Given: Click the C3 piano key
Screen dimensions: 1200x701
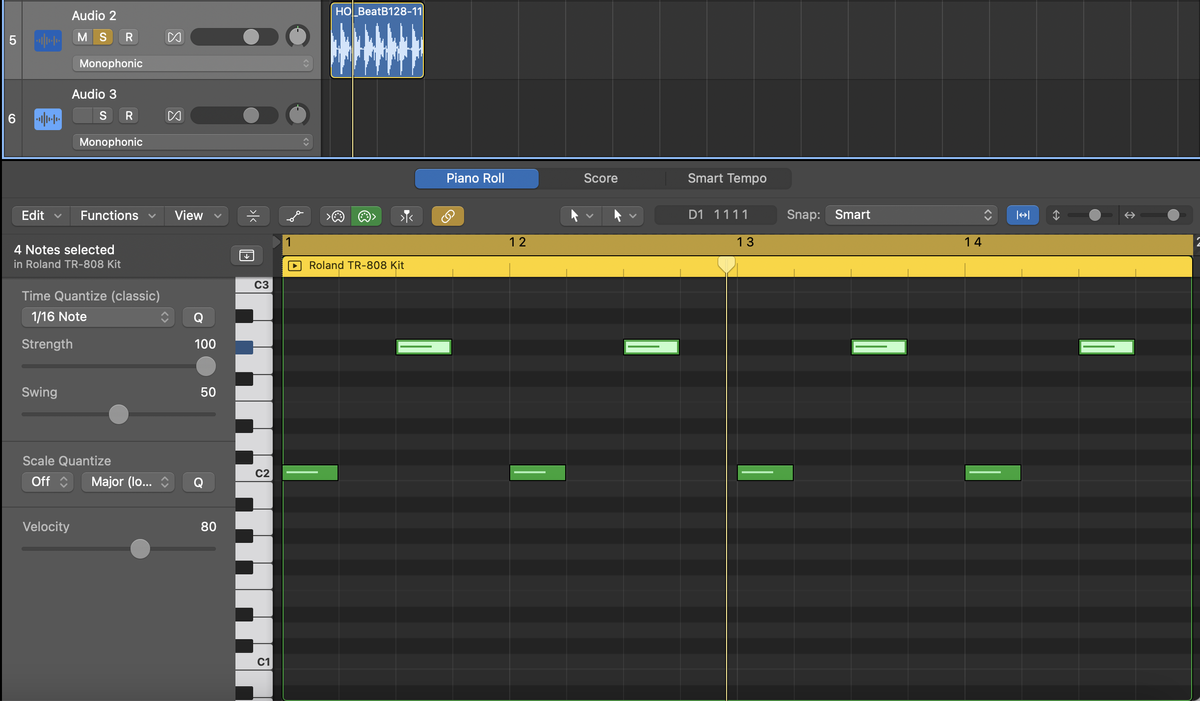Looking at the screenshot, I should point(253,286).
